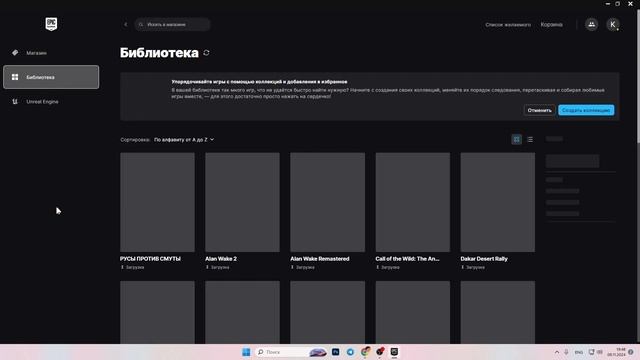
Task: Open Chrome from the taskbar
Action: pyautogui.click(x=365, y=352)
